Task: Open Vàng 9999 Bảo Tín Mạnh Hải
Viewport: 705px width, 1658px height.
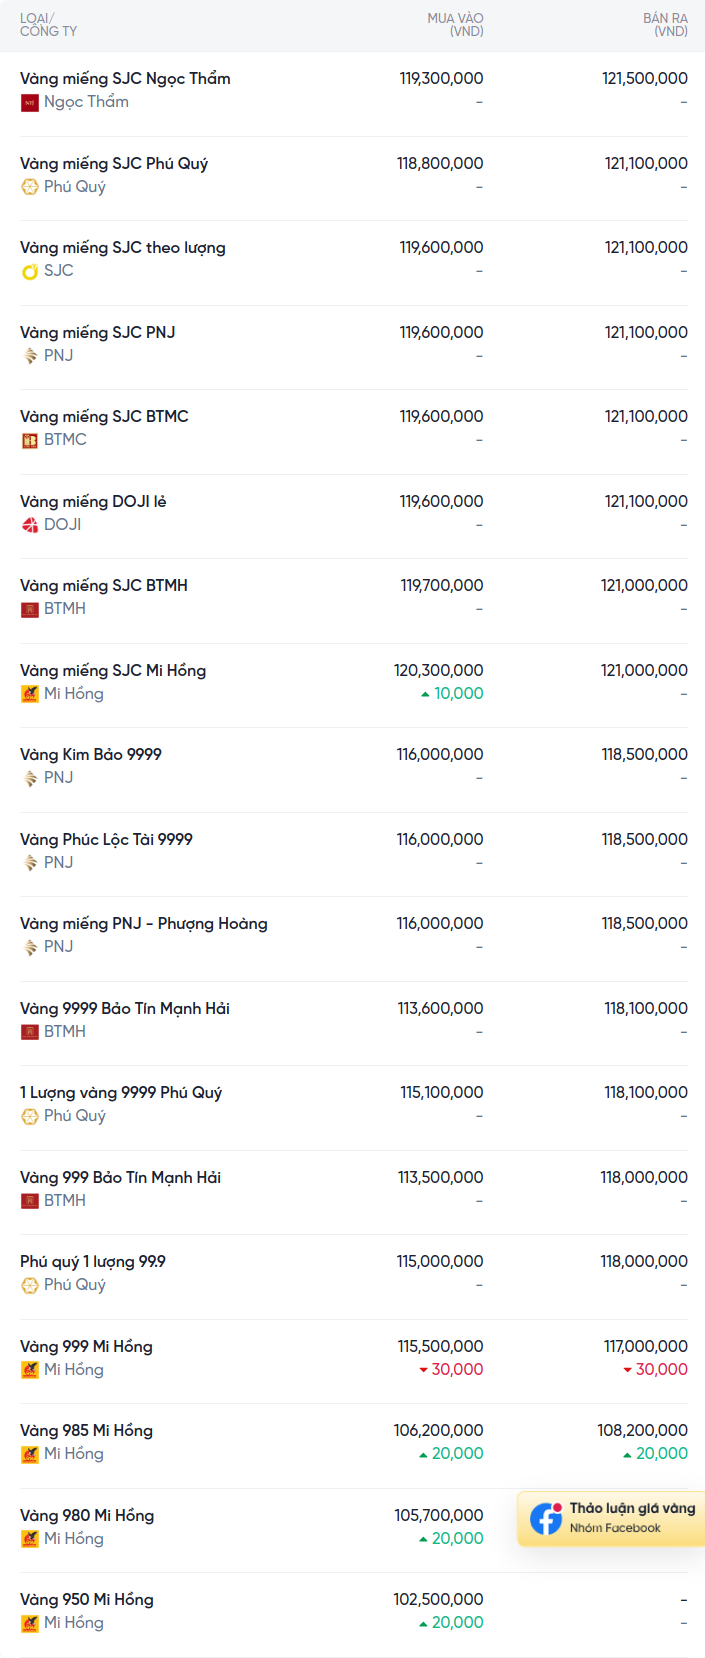Action: click(x=125, y=1008)
